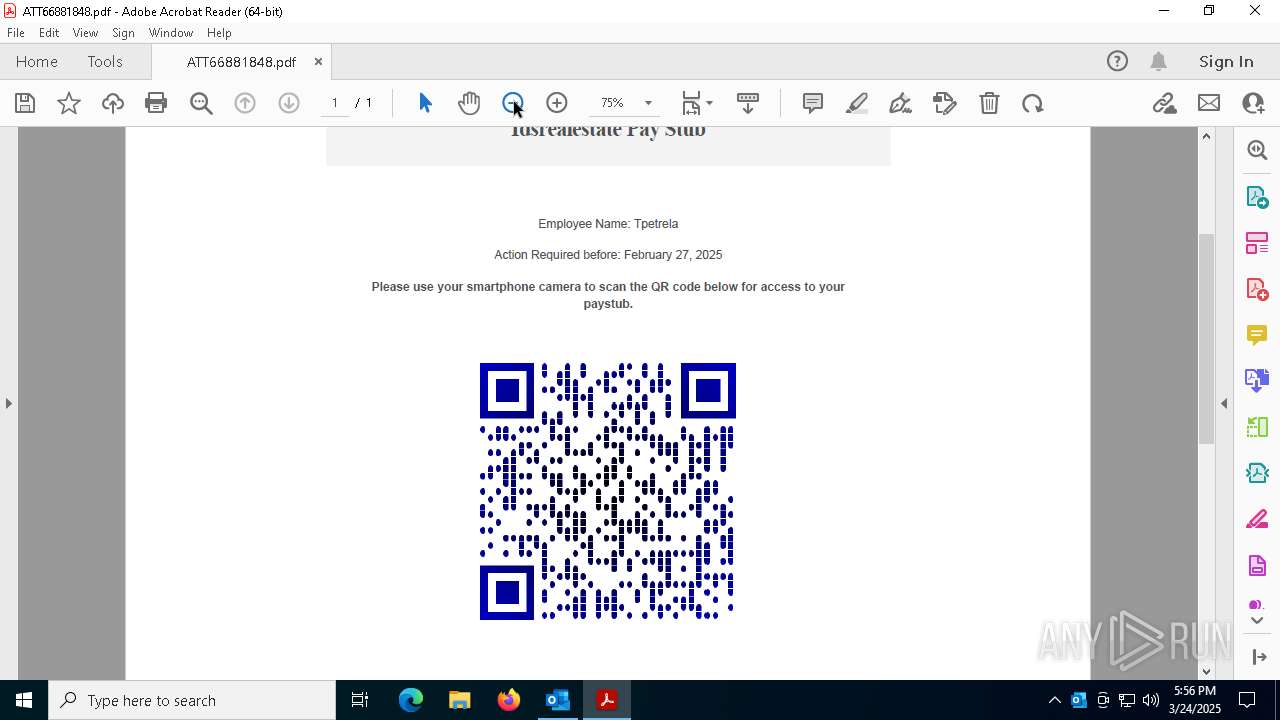Open Organize Pages tool in right pane
This screenshot has width=1280, height=720.
point(1257,242)
